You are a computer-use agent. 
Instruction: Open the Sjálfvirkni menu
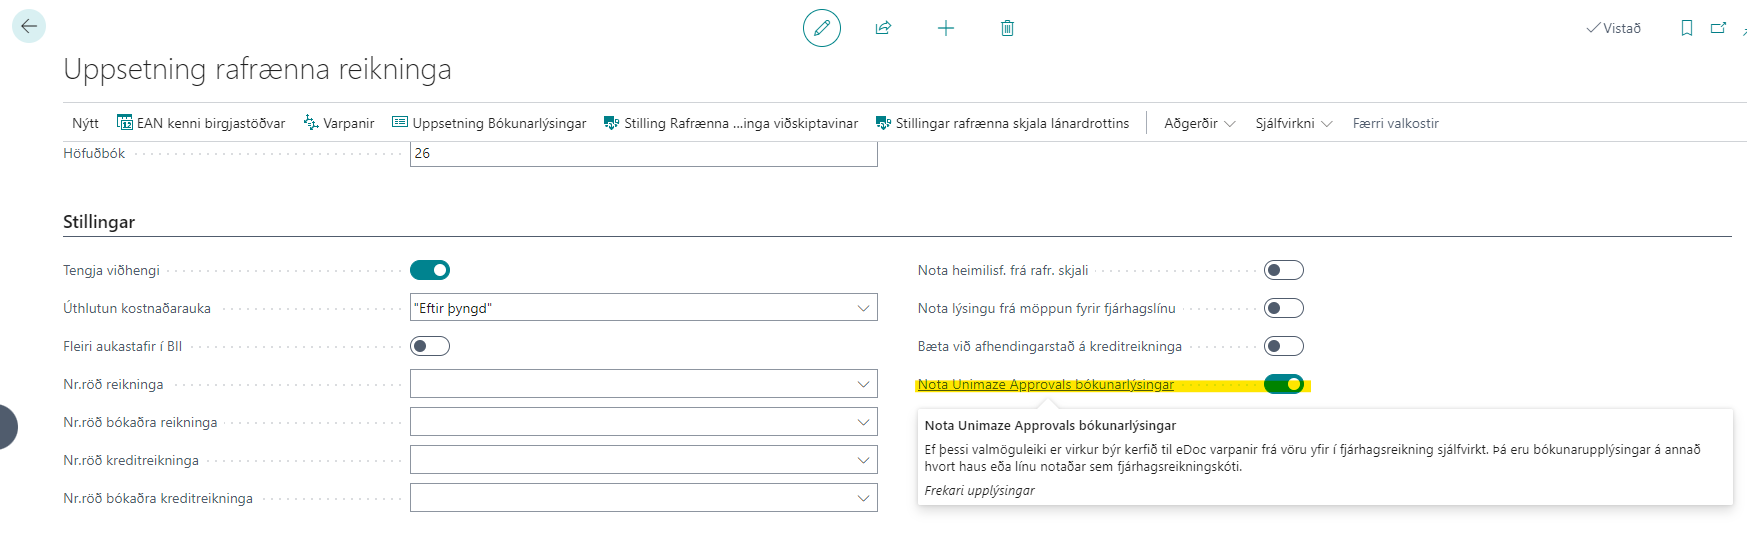[x=1293, y=123]
